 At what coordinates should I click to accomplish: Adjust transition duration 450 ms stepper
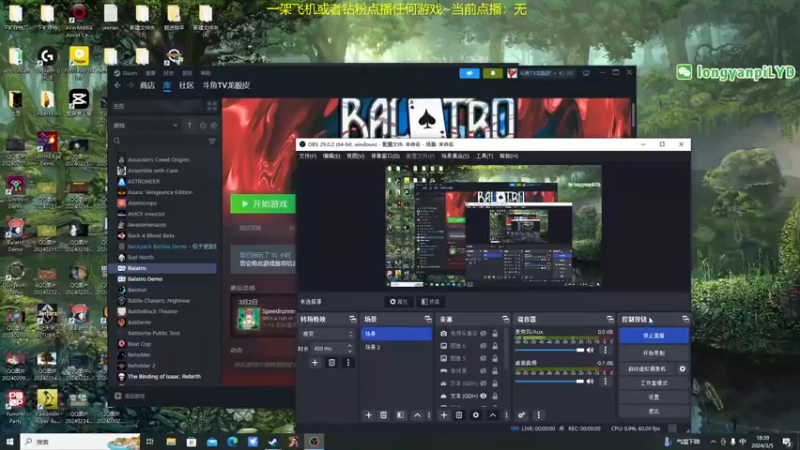click(349, 348)
